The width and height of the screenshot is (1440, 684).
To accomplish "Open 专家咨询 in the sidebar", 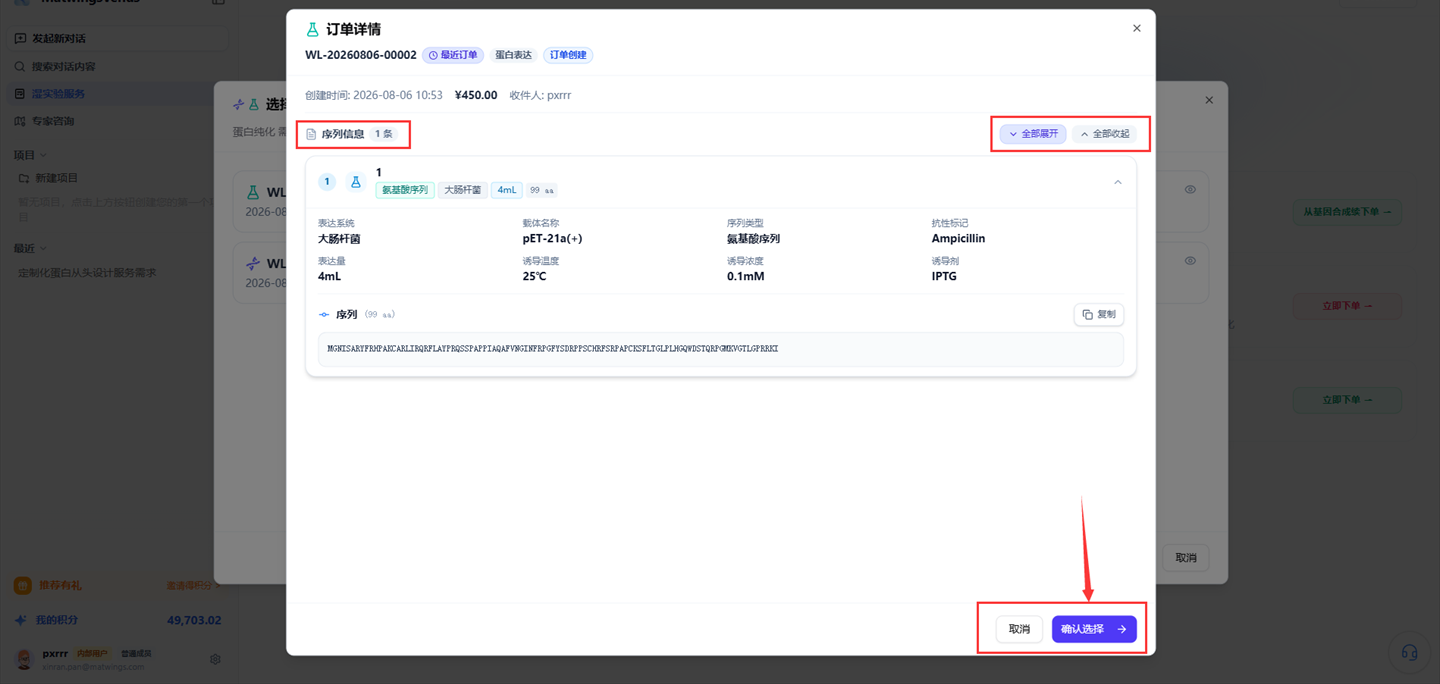I will [x=52, y=121].
